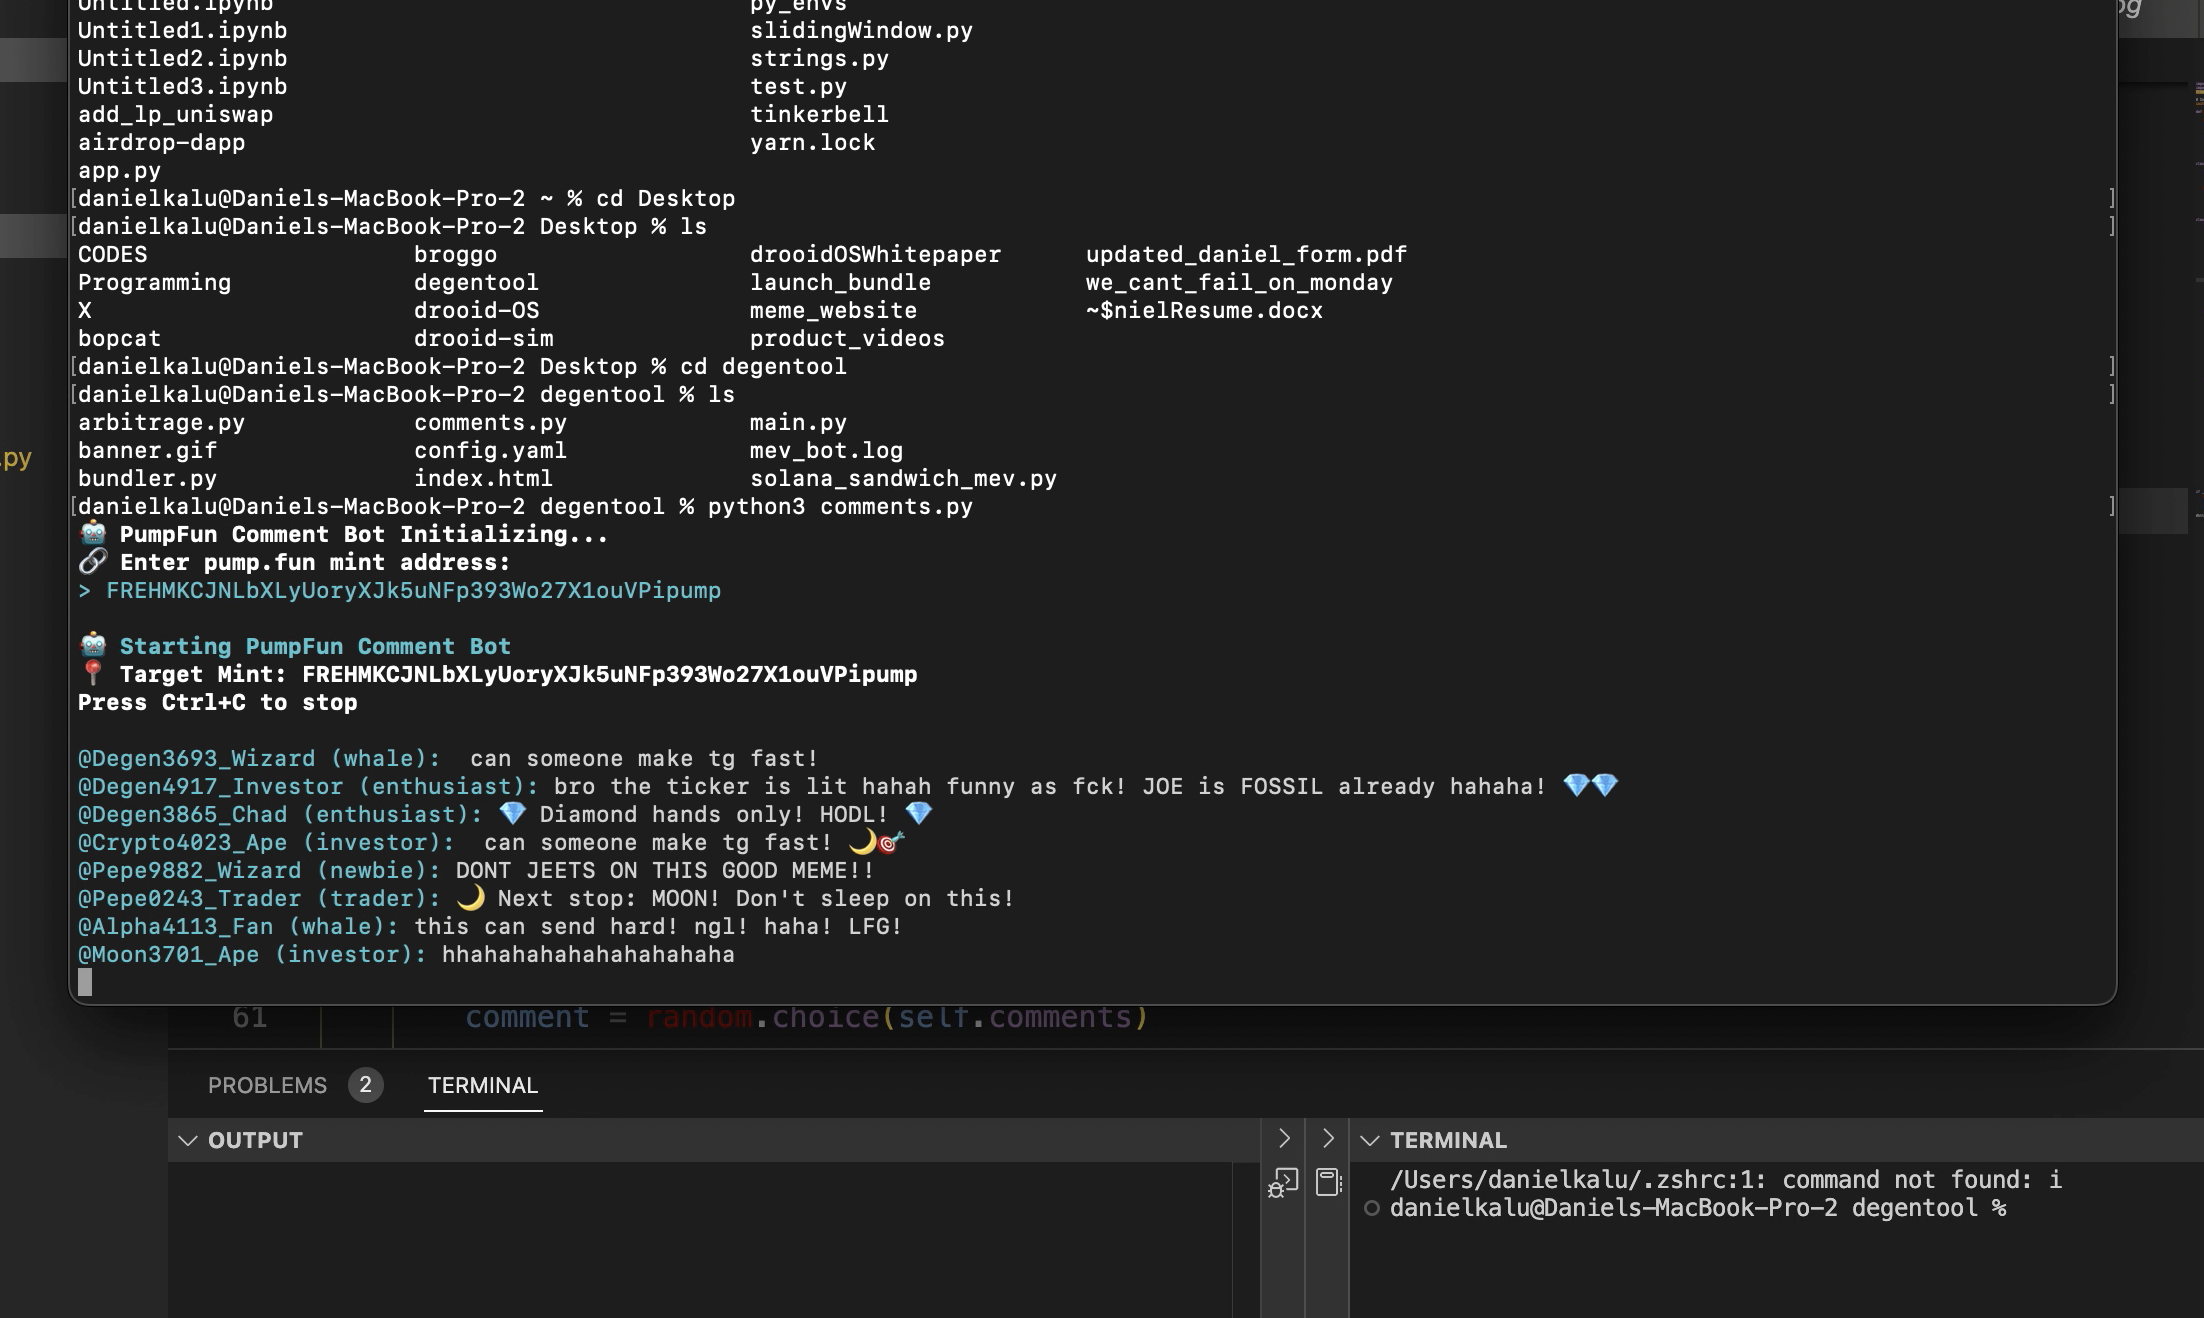The image size is (2204, 1318).
Task: Click the gray circle beside the prompt
Action: coord(1372,1209)
